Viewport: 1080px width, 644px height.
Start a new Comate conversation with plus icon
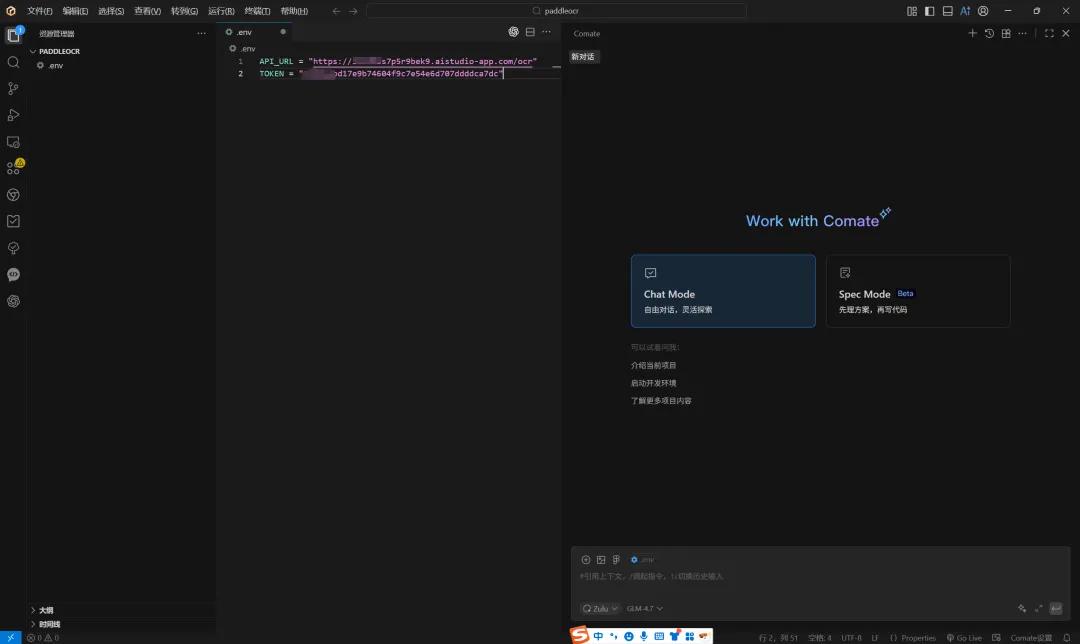point(973,33)
